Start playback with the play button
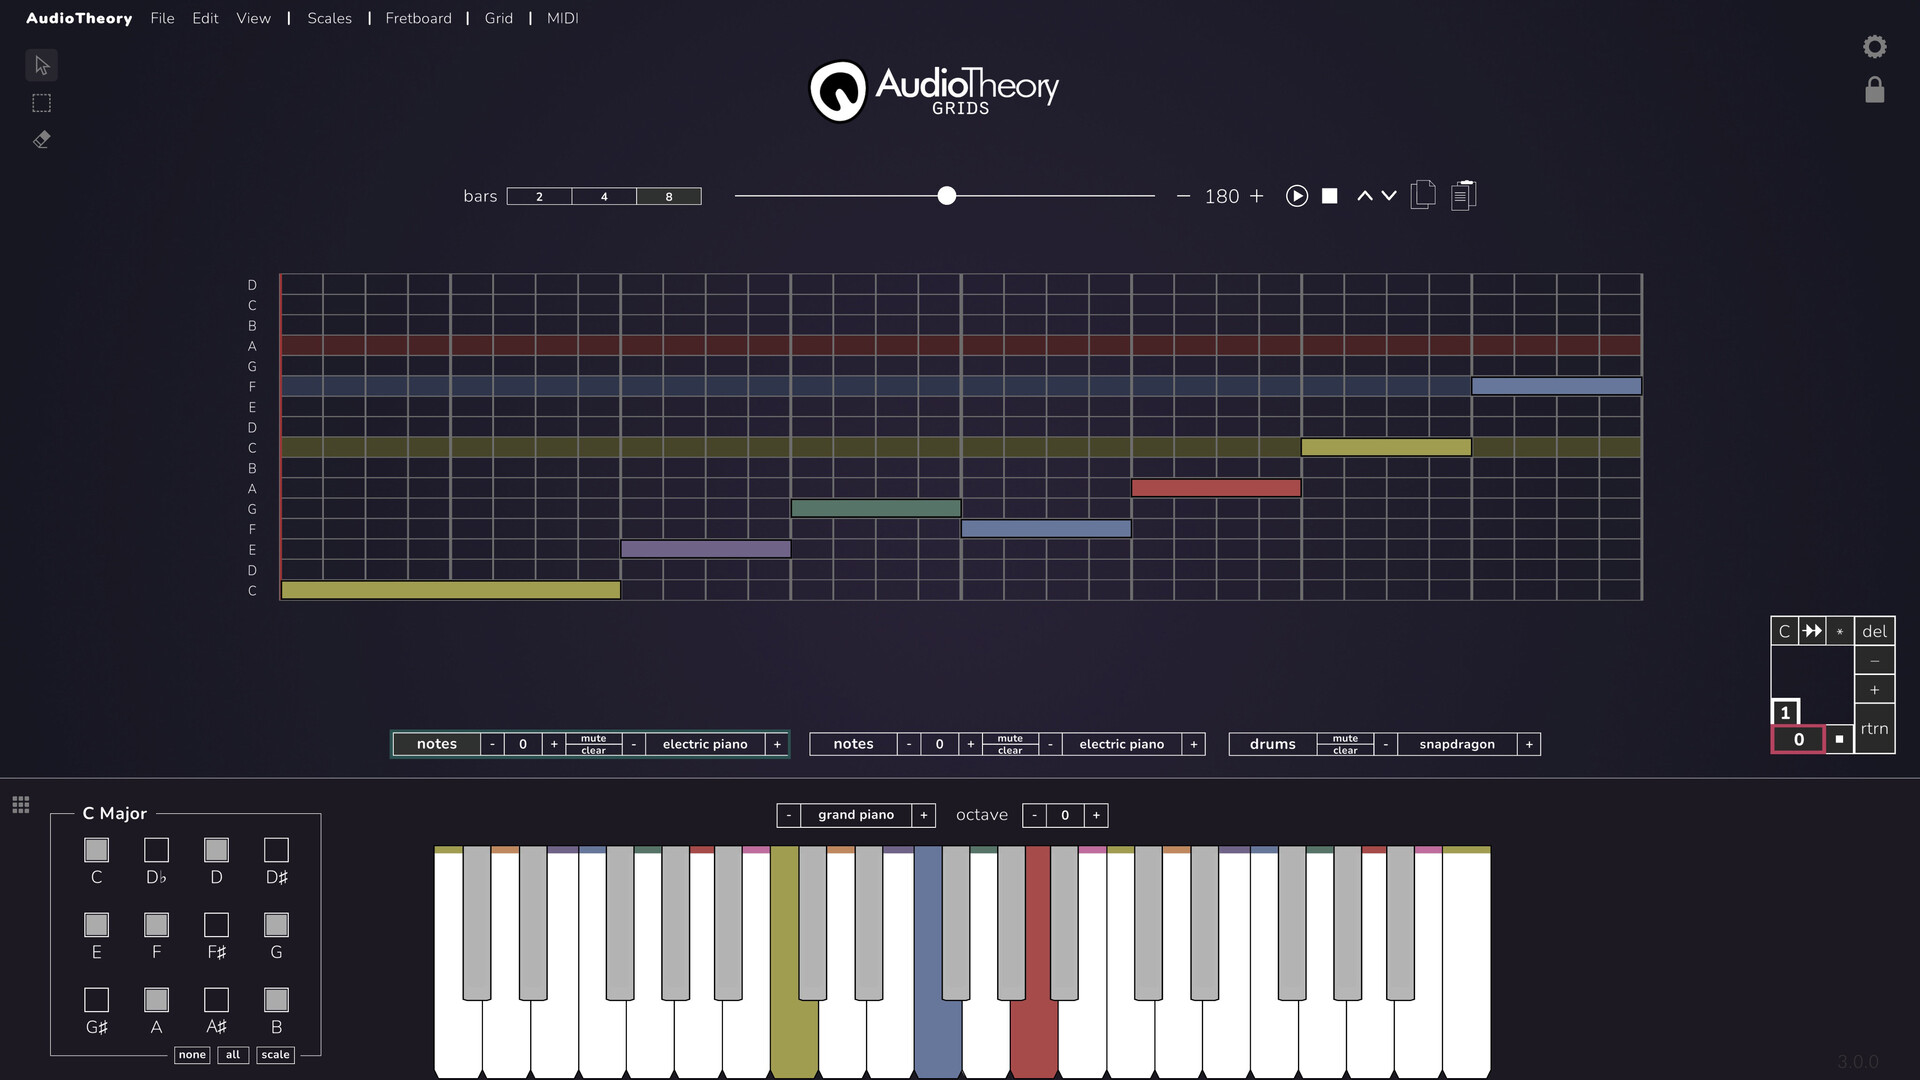 click(1297, 196)
